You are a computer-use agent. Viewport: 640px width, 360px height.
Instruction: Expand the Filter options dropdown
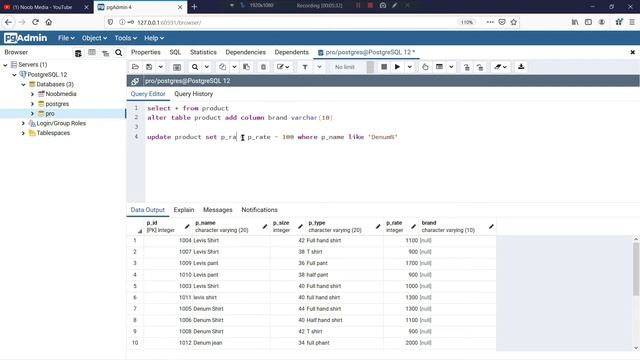(x=319, y=67)
